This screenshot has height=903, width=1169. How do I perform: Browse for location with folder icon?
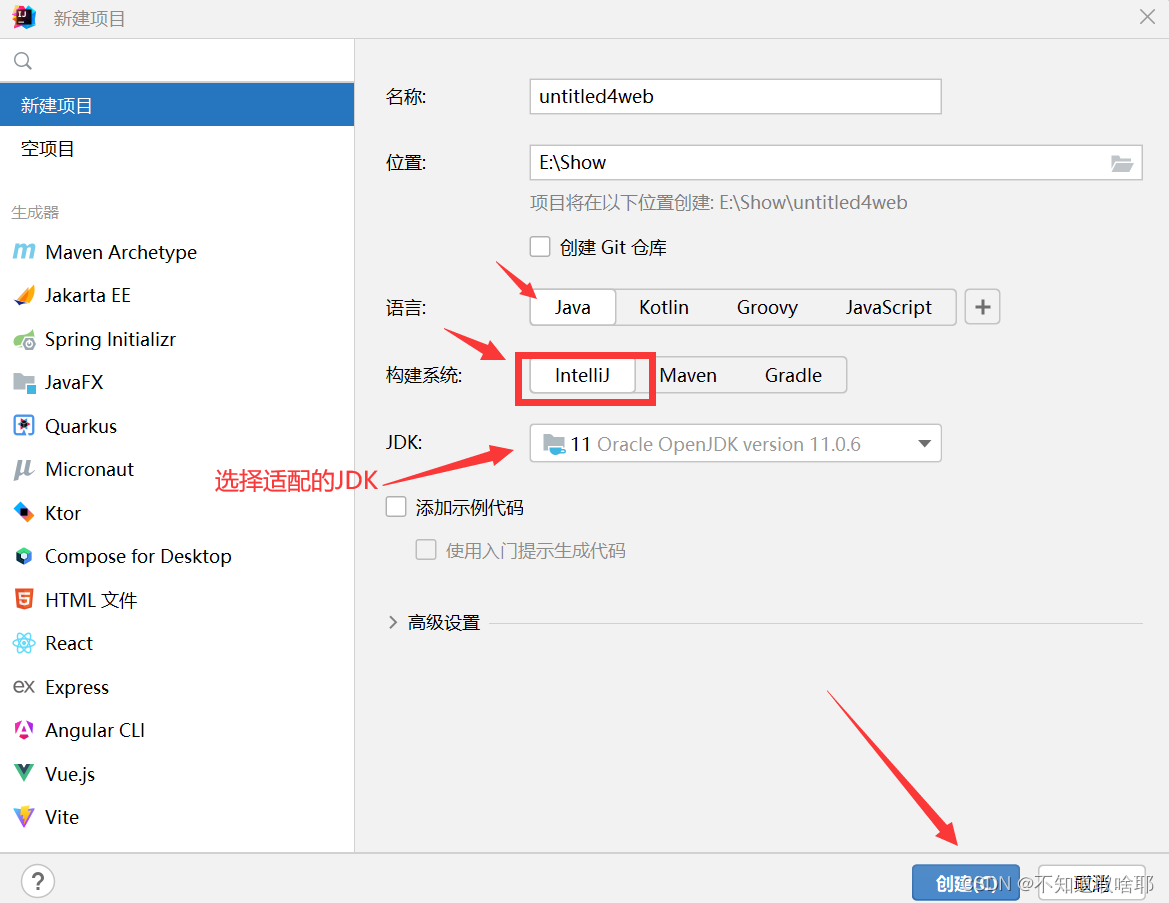1121,163
